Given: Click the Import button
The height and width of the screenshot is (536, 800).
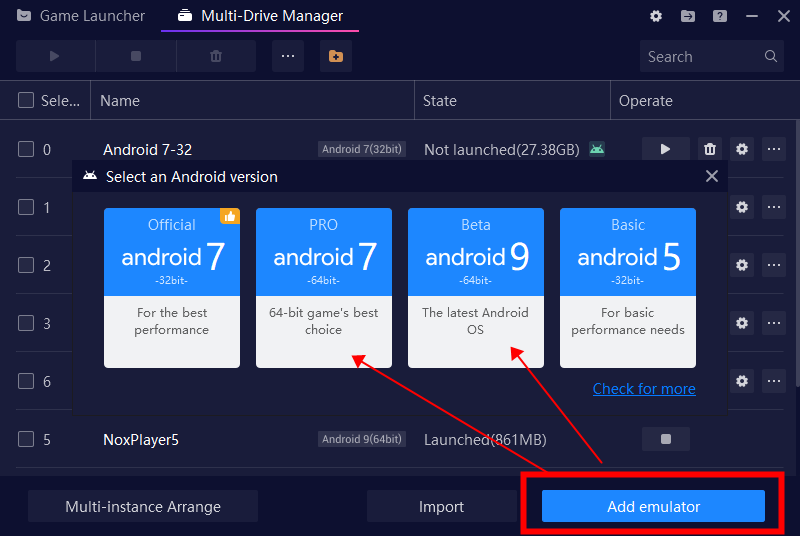Looking at the screenshot, I should click(x=441, y=506).
